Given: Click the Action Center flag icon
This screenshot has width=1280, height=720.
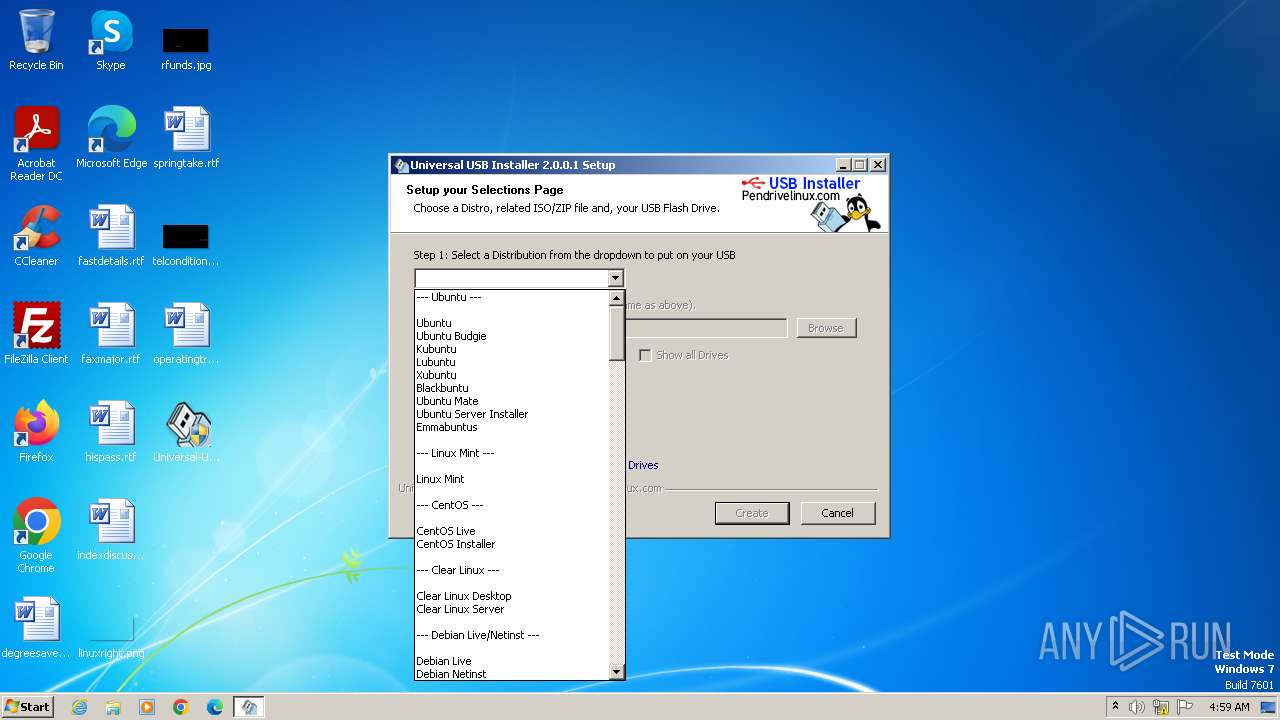Looking at the screenshot, I should click(1185, 707).
